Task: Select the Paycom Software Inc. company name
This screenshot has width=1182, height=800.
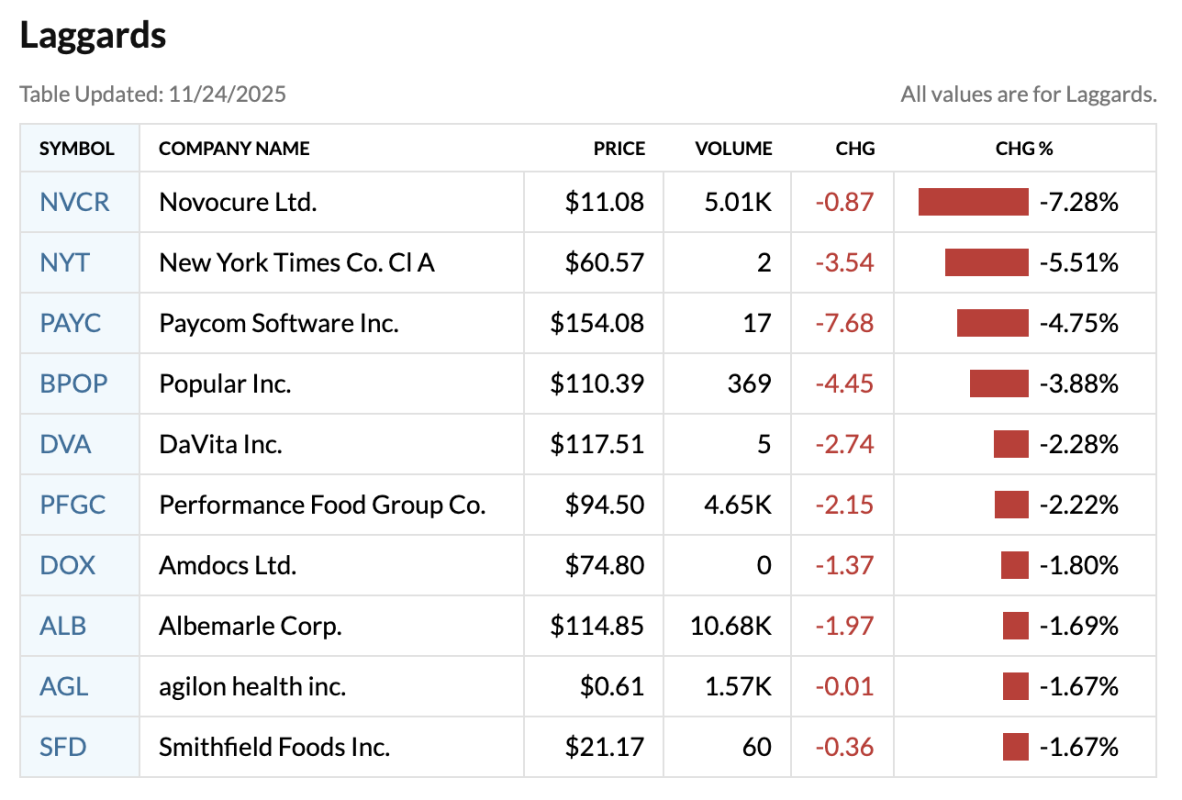Action: point(278,323)
